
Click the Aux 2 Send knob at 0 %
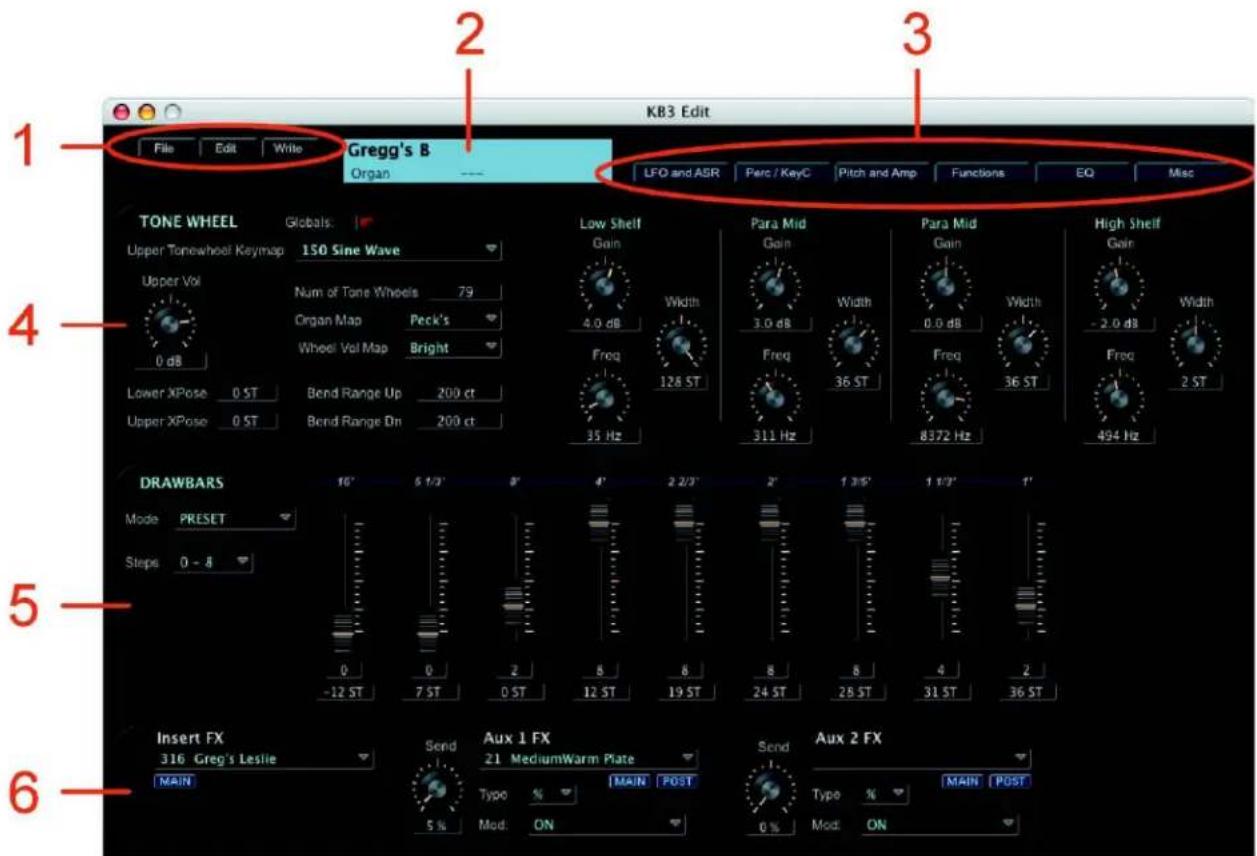(x=770, y=790)
